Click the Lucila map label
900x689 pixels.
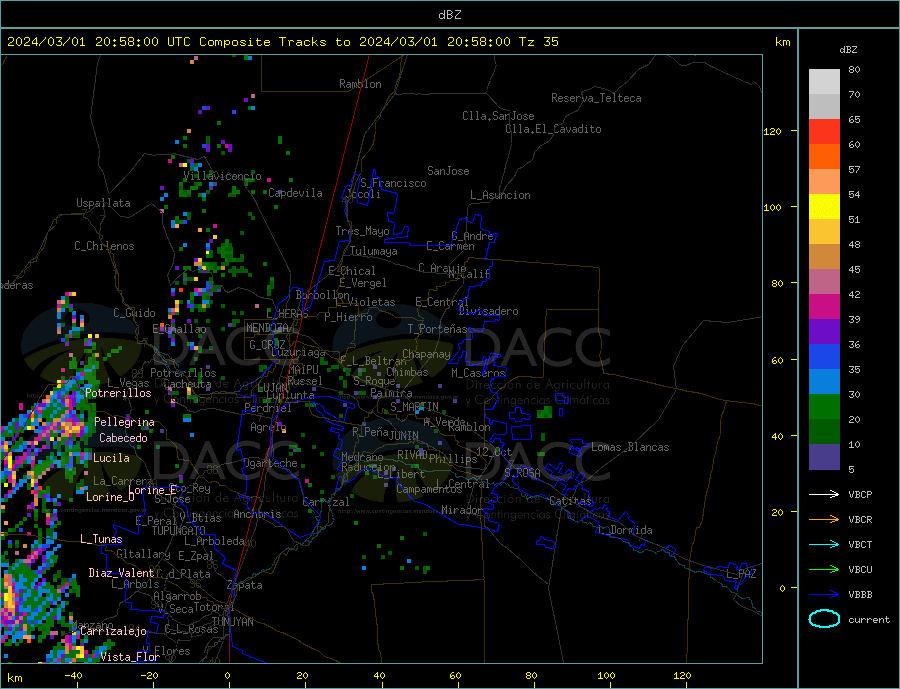(111, 458)
